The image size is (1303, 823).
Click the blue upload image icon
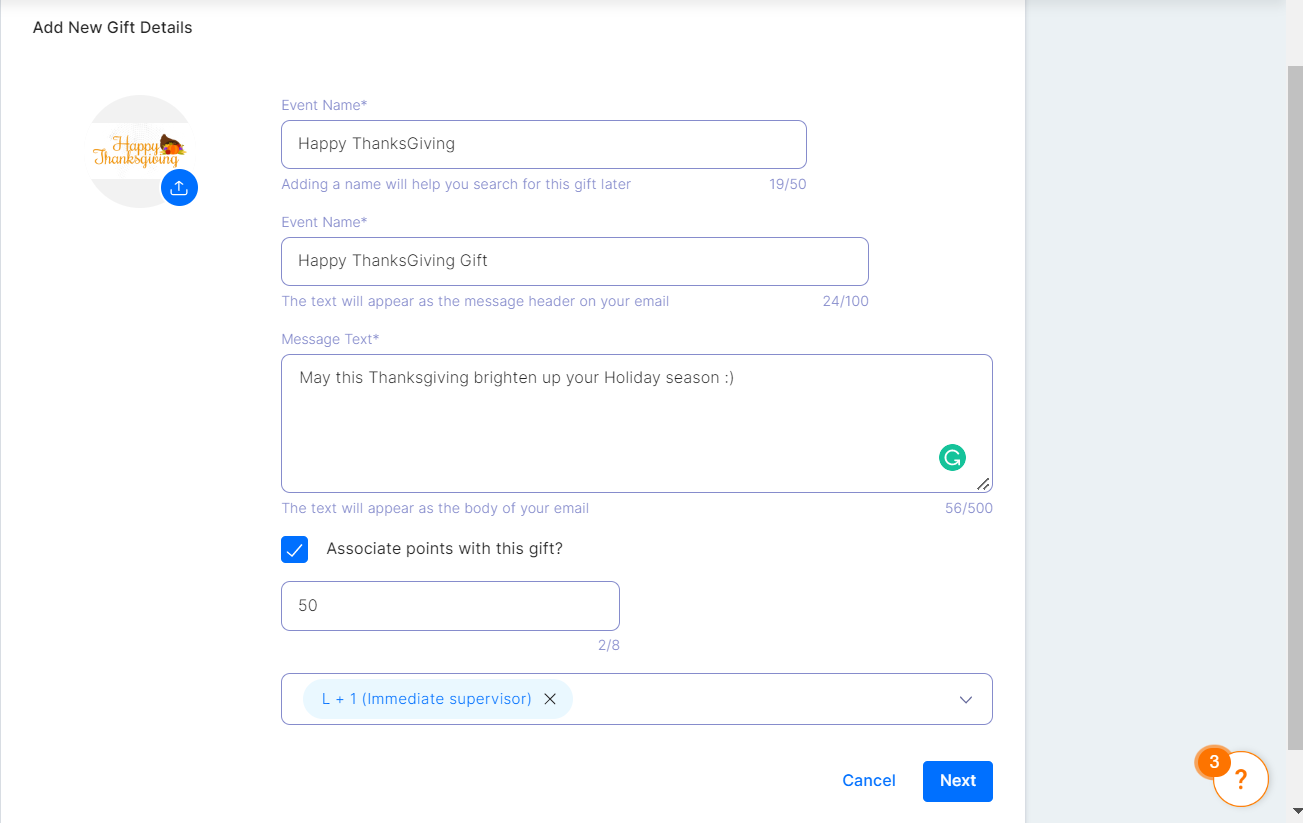[179, 187]
